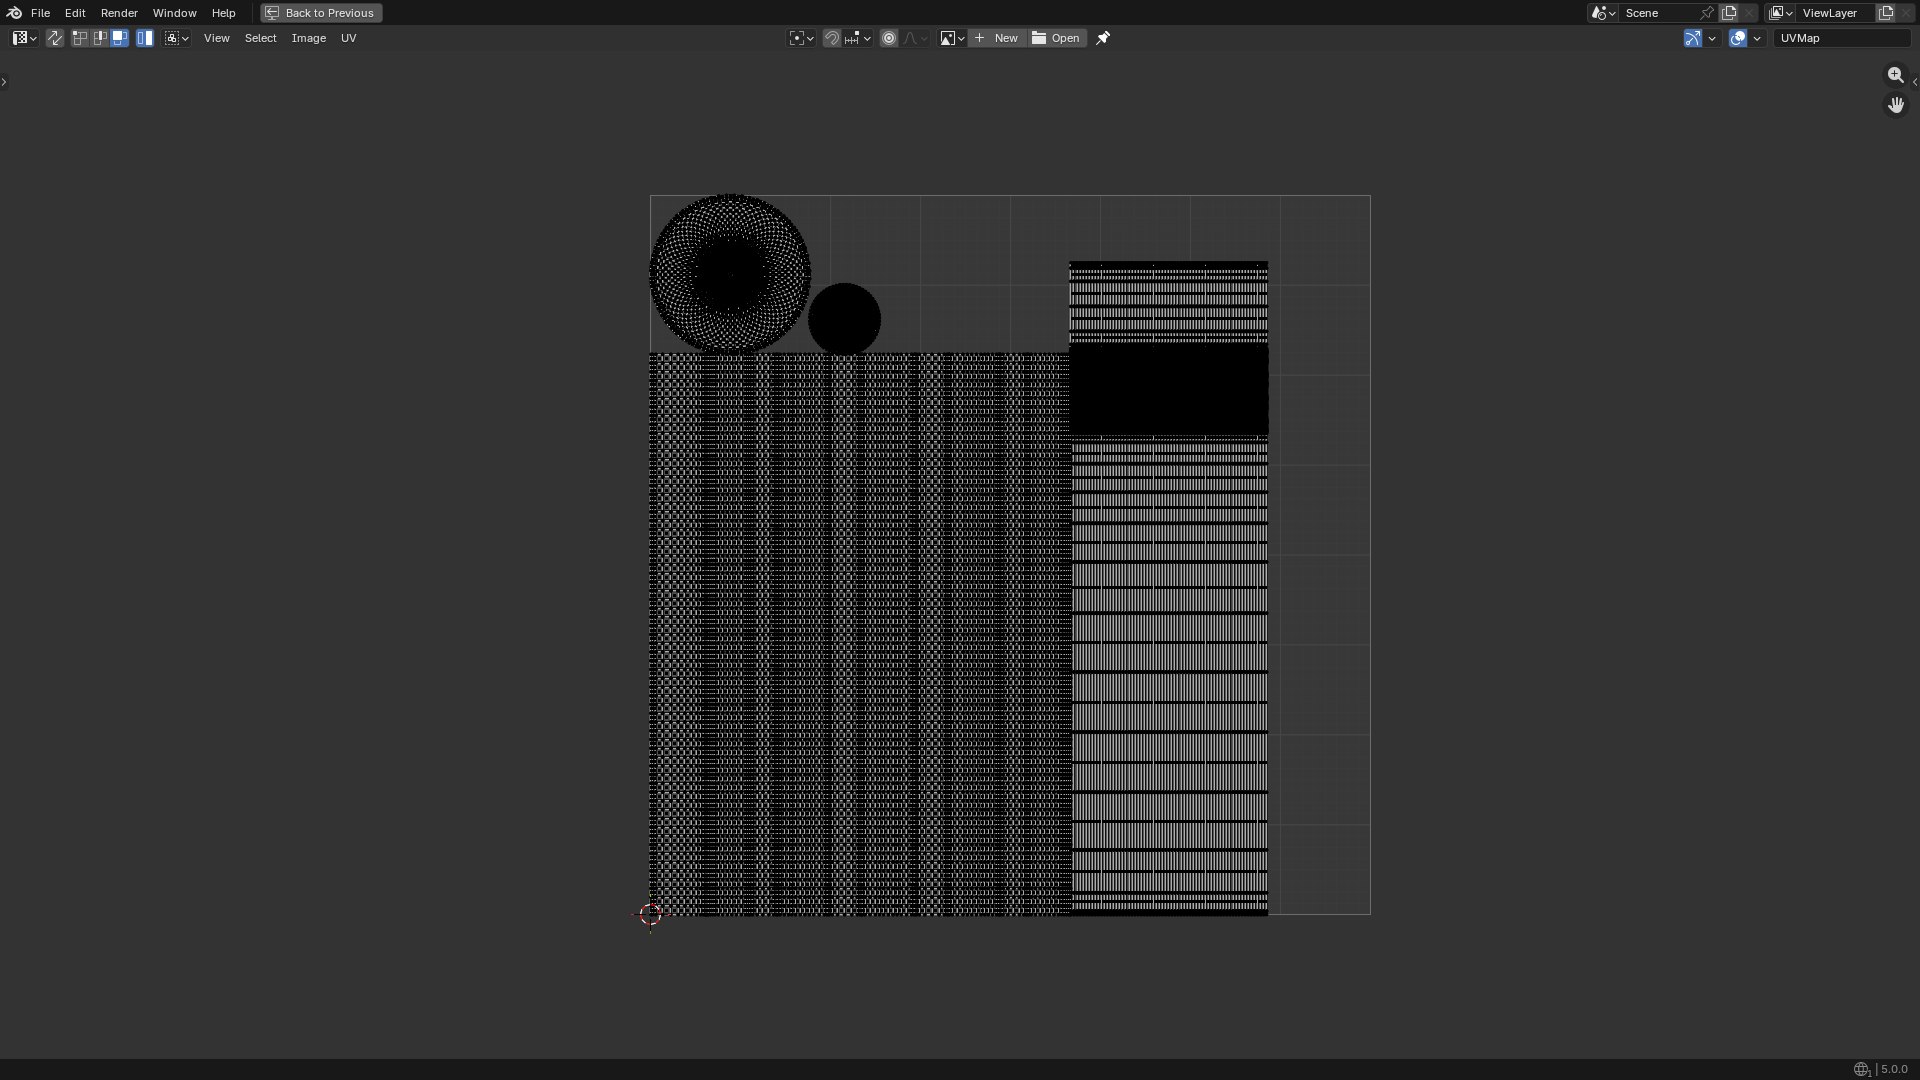Switch to face selection mode
Screen dimensions: 1920x1080
[119, 38]
